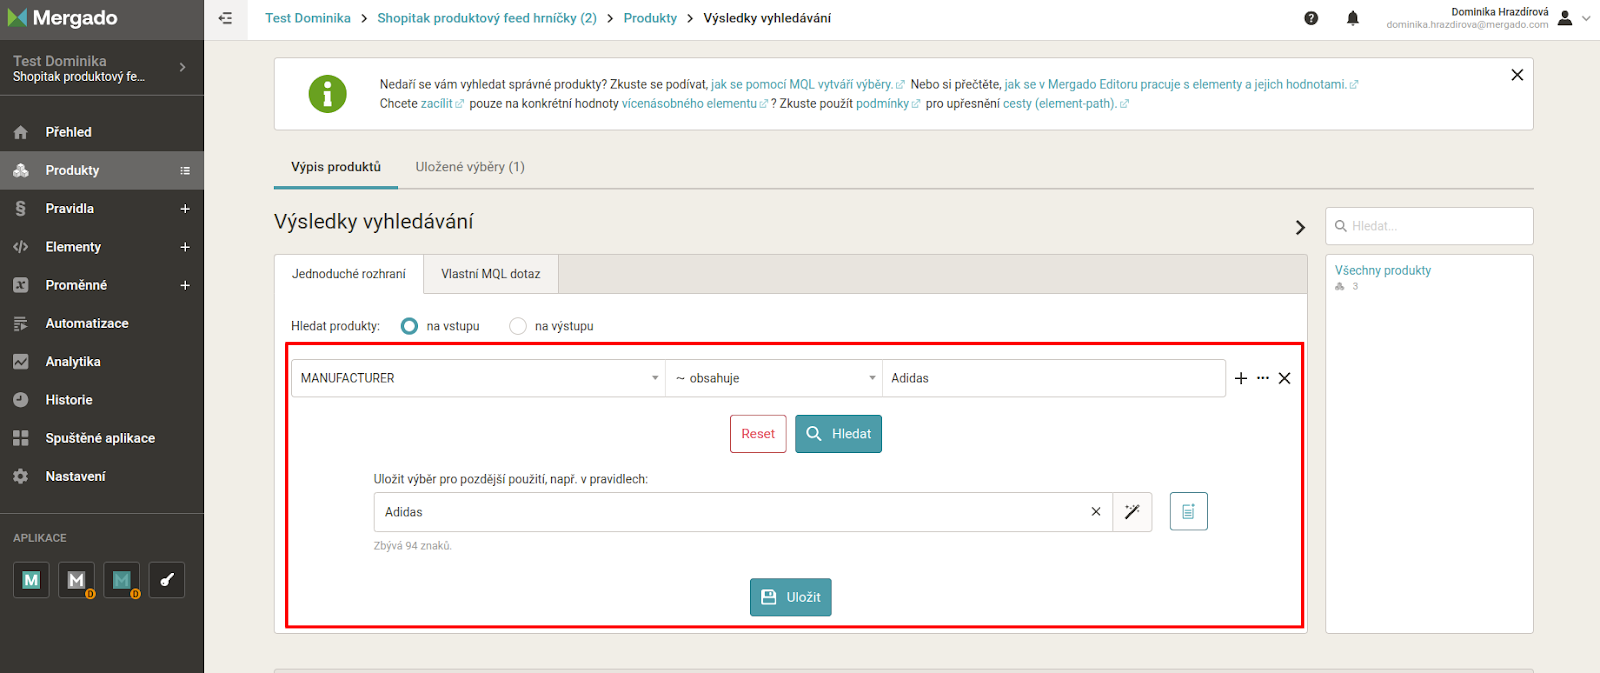Switch to Uložené výběry tab
This screenshot has height=673, width=1600.
pos(470,167)
